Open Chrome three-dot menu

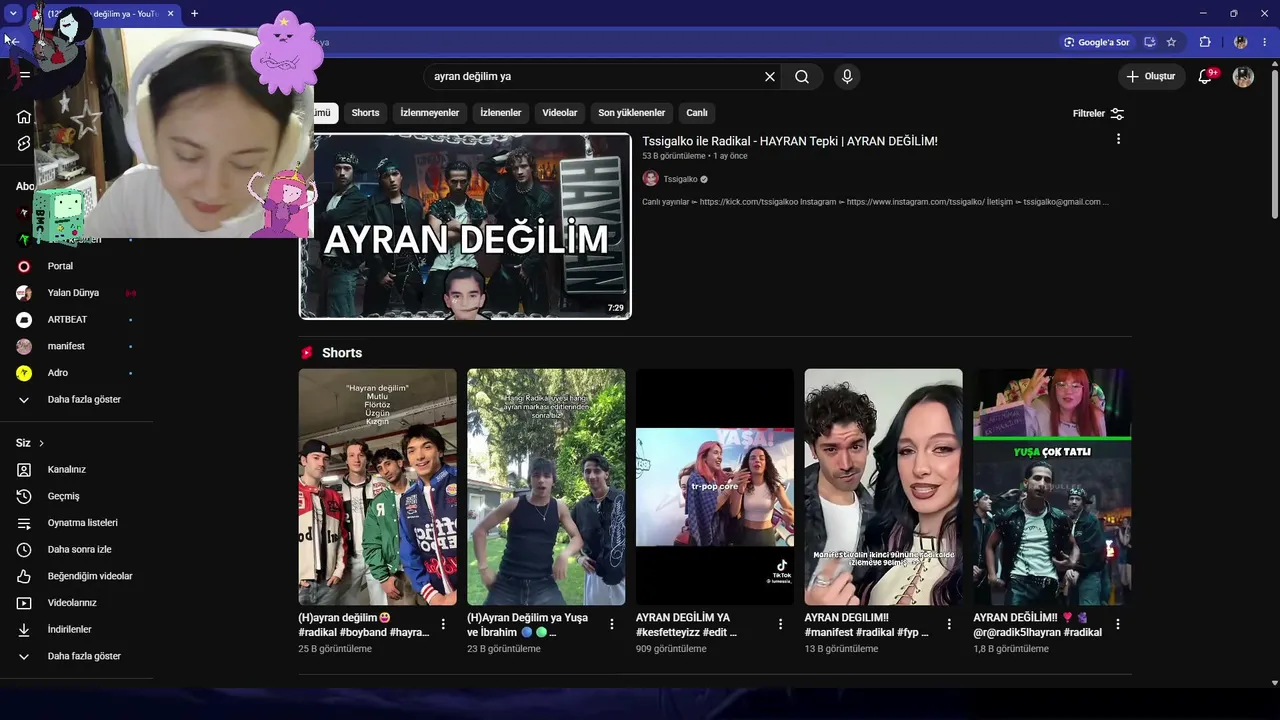click(1265, 42)
